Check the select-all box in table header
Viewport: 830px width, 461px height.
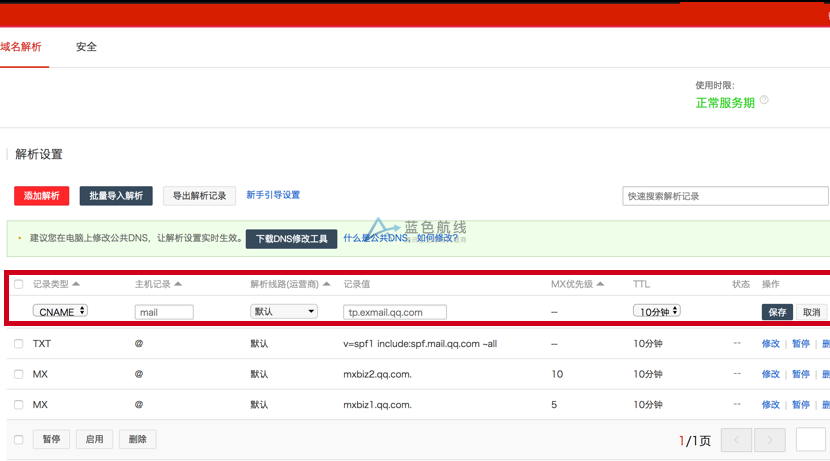point(19,285)
